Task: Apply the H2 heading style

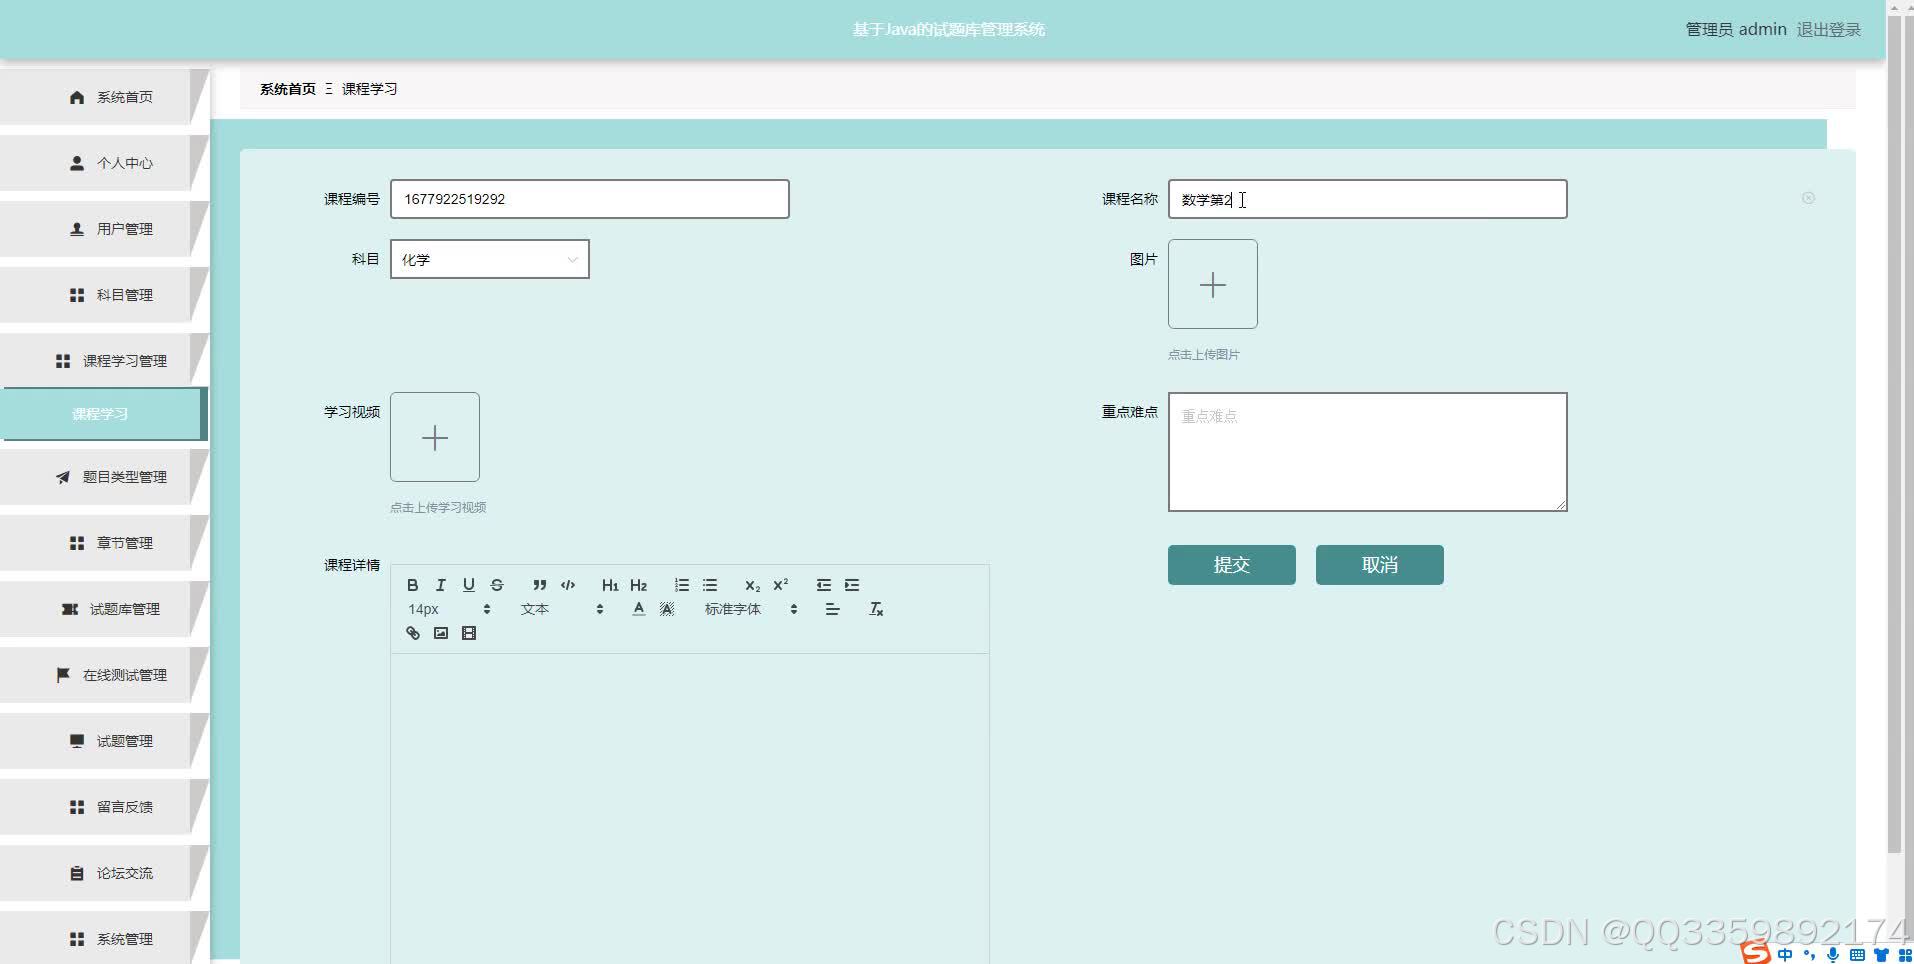Action: click(639, 585)
